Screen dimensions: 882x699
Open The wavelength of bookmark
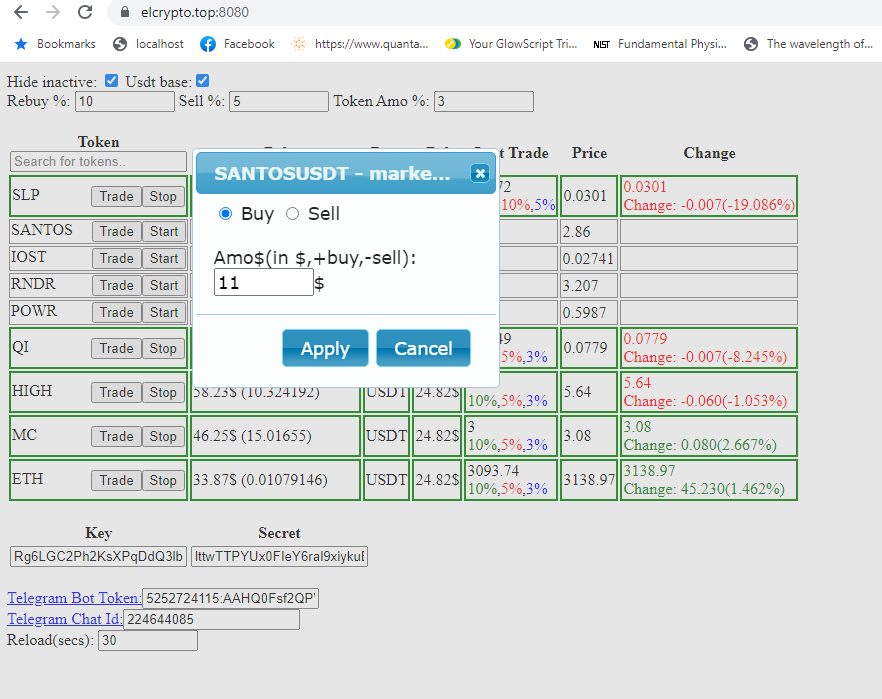(x=808, y=44)
